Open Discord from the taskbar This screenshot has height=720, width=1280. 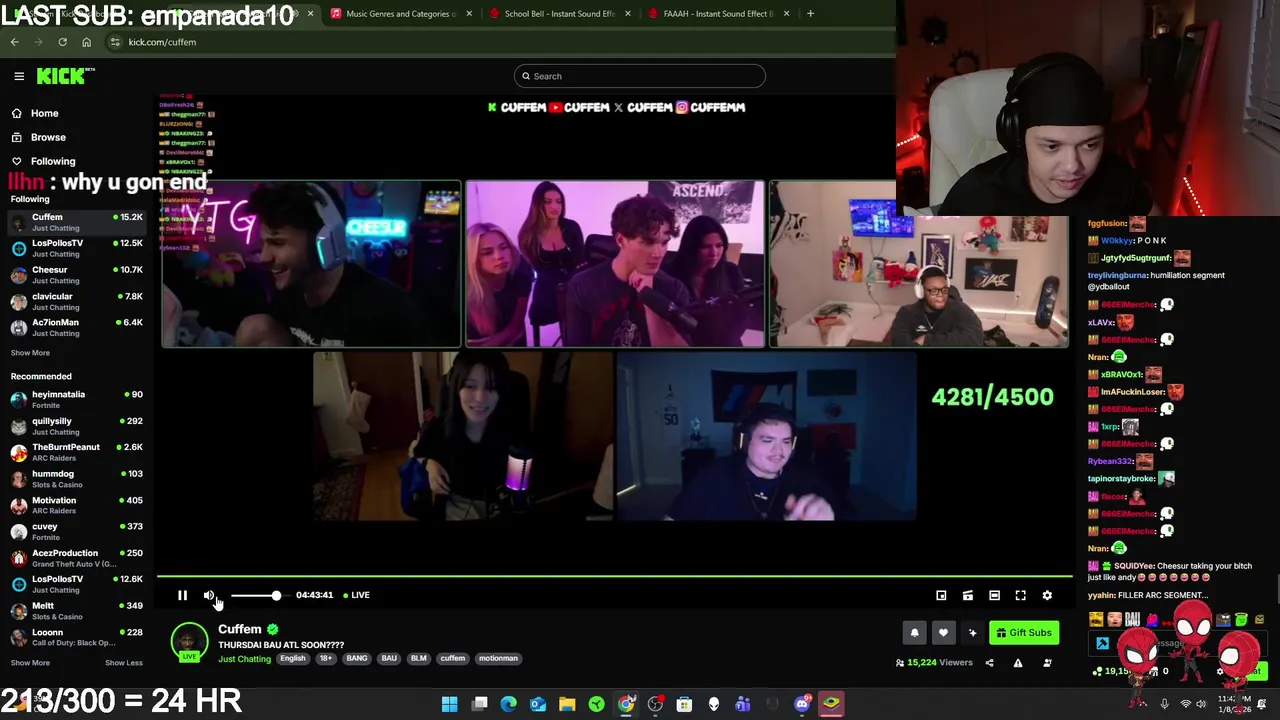[x=801, y=704]
